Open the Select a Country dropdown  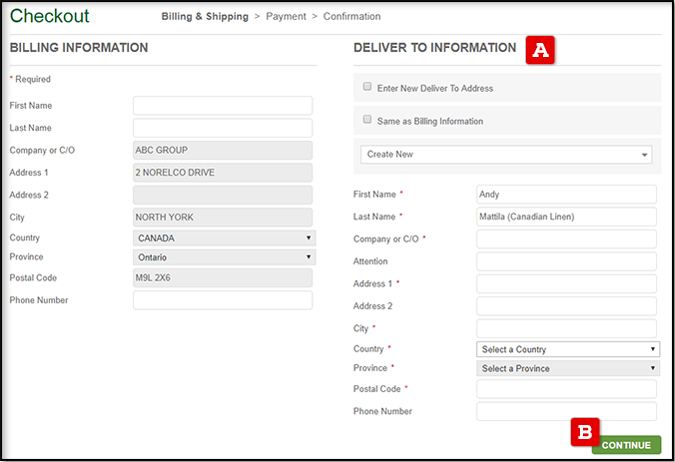tap(567, 349)
